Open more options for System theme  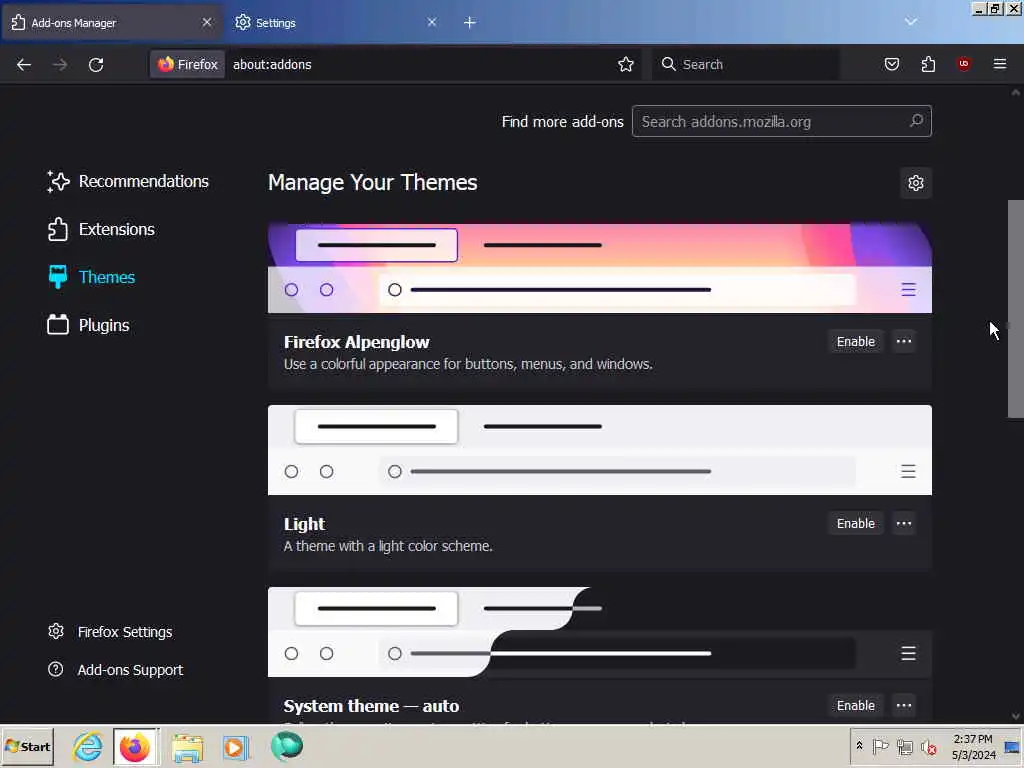pos(904,705)
